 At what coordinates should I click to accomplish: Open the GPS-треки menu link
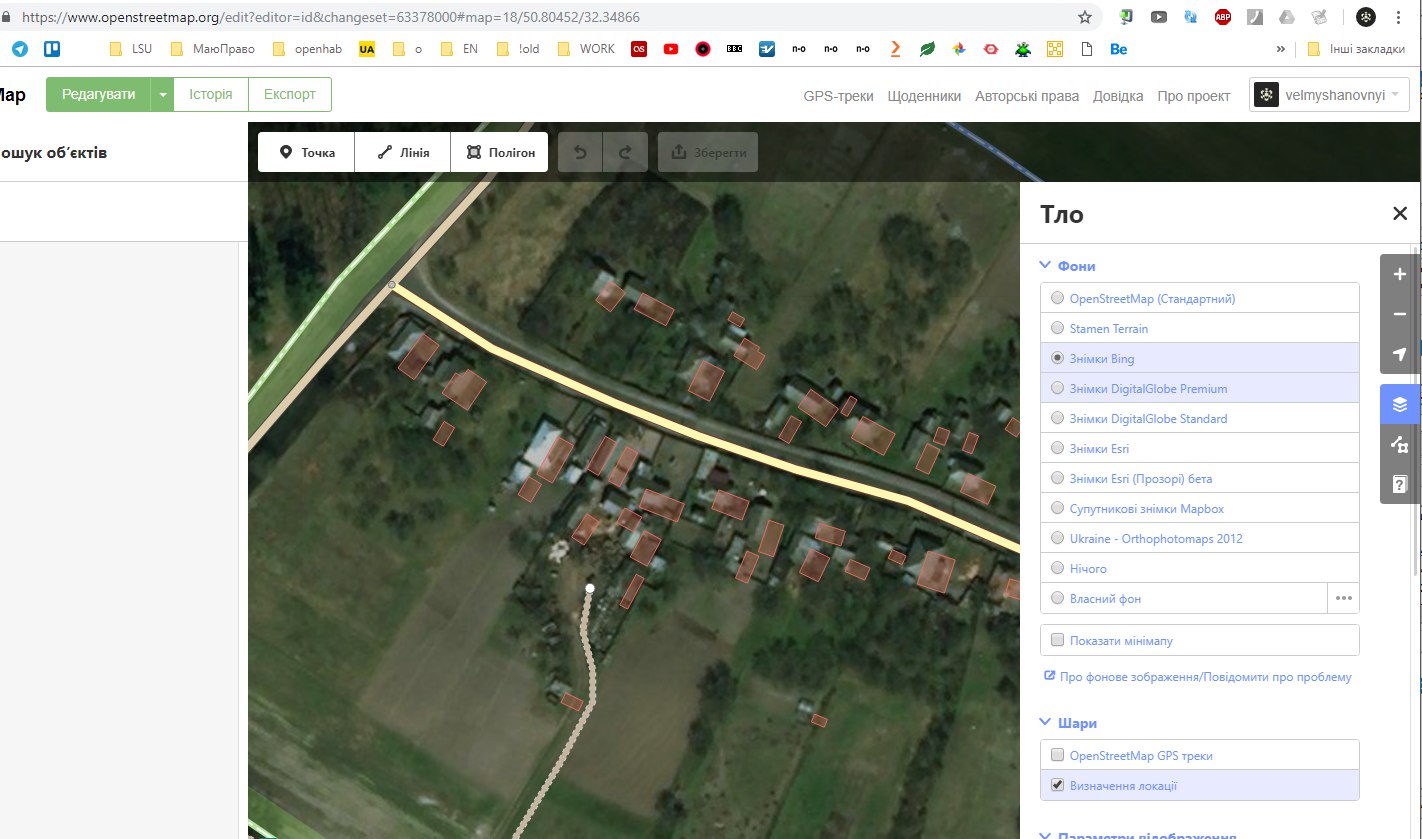point(838,96)
